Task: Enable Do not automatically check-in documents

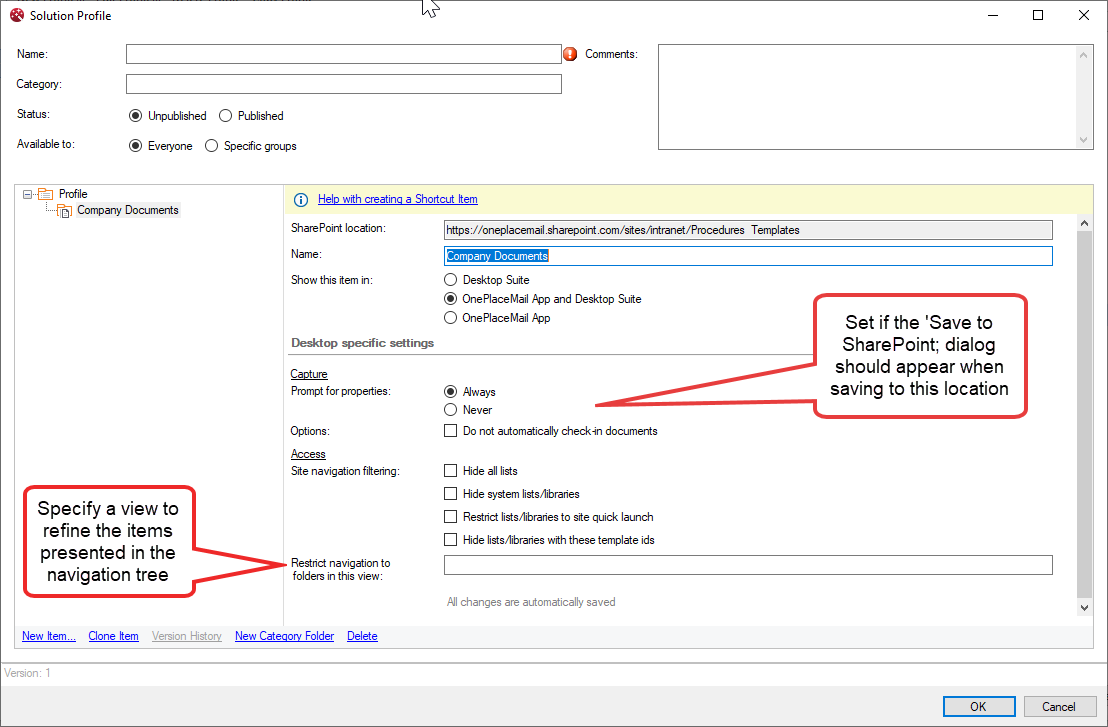Action: pos(451,432)
